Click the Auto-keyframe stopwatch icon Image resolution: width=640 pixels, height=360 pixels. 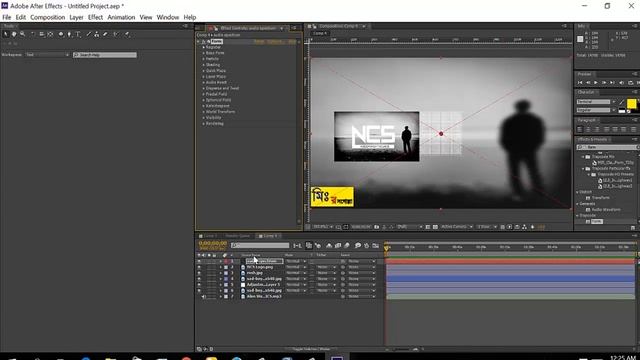click(x=367, y=246)
